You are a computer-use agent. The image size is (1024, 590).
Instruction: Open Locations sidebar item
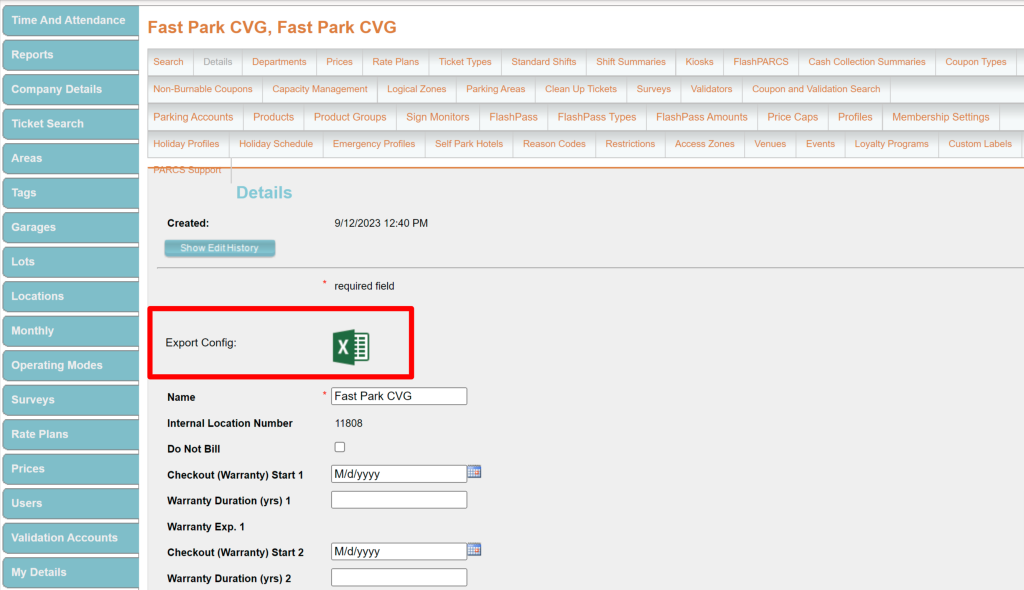[x=71, y=297]
